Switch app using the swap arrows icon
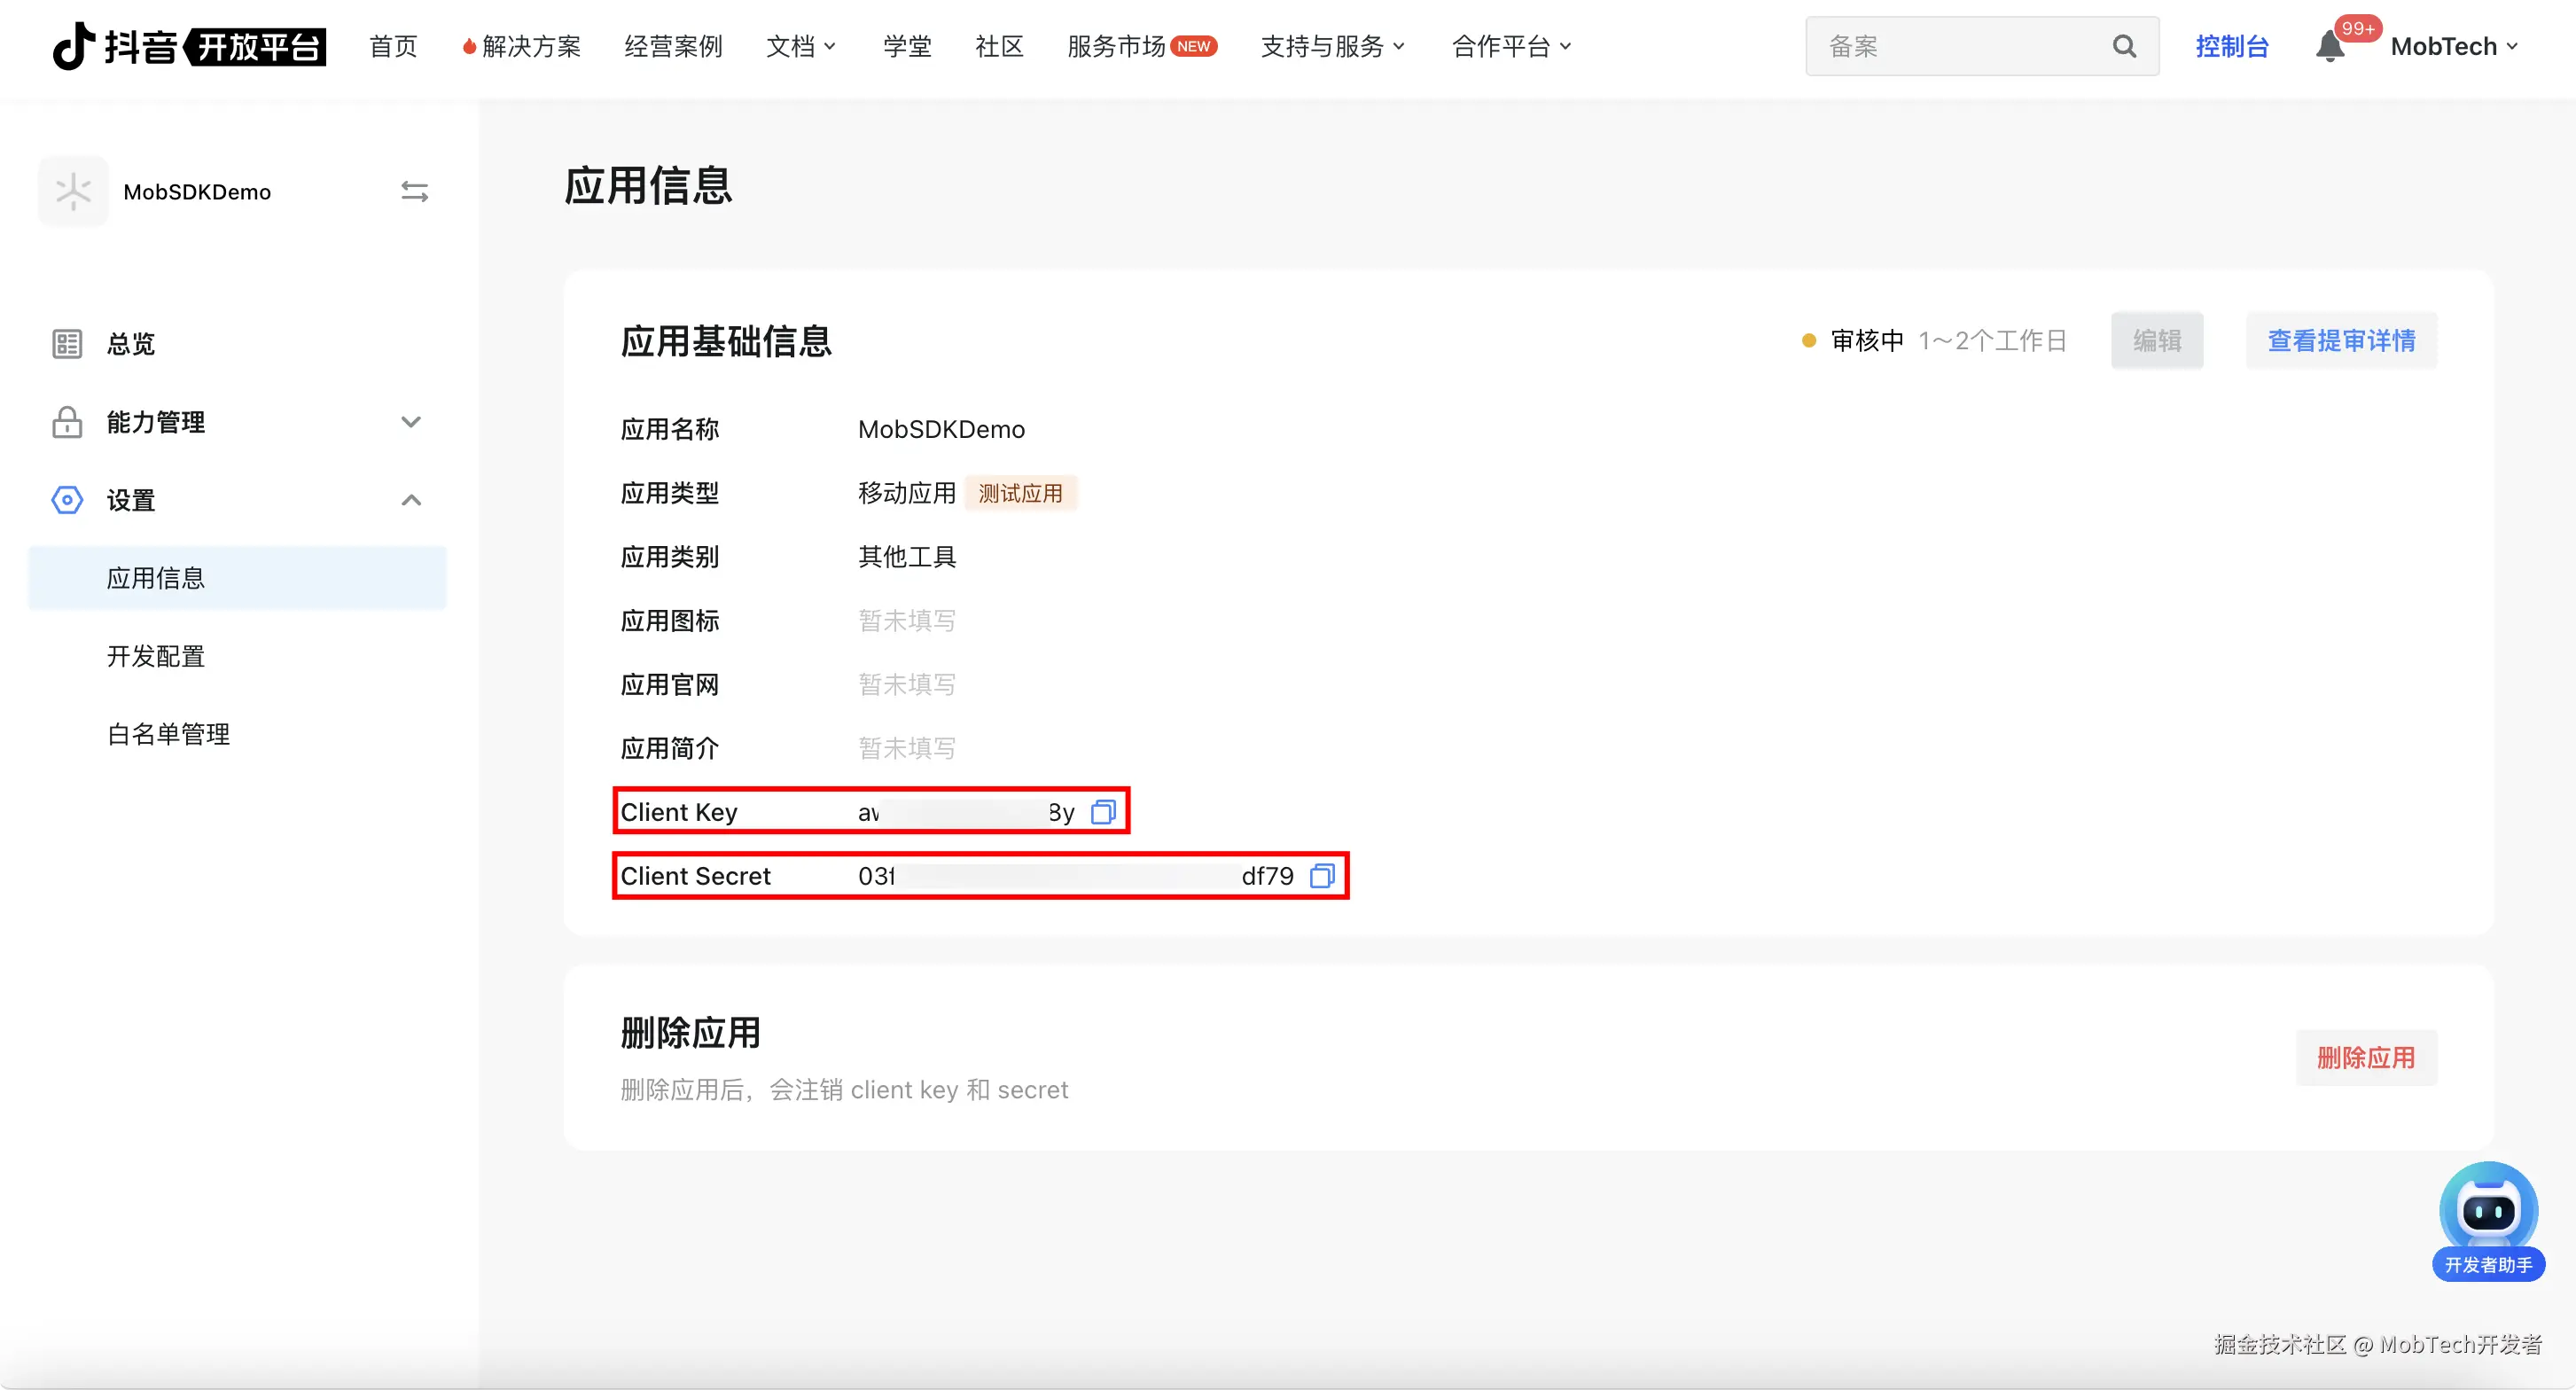2576x1390 pixels. coord(414,191)
